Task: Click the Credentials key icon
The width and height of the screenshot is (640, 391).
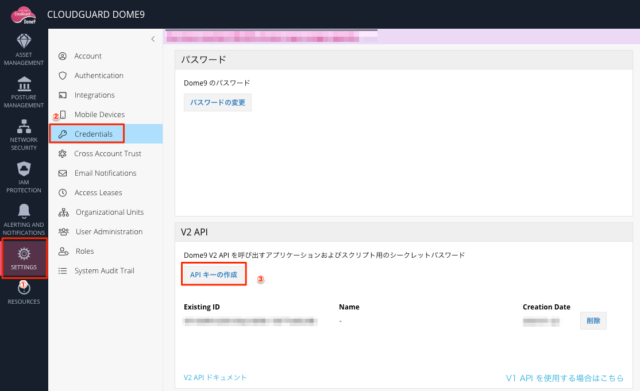Action: pos(62,134)
